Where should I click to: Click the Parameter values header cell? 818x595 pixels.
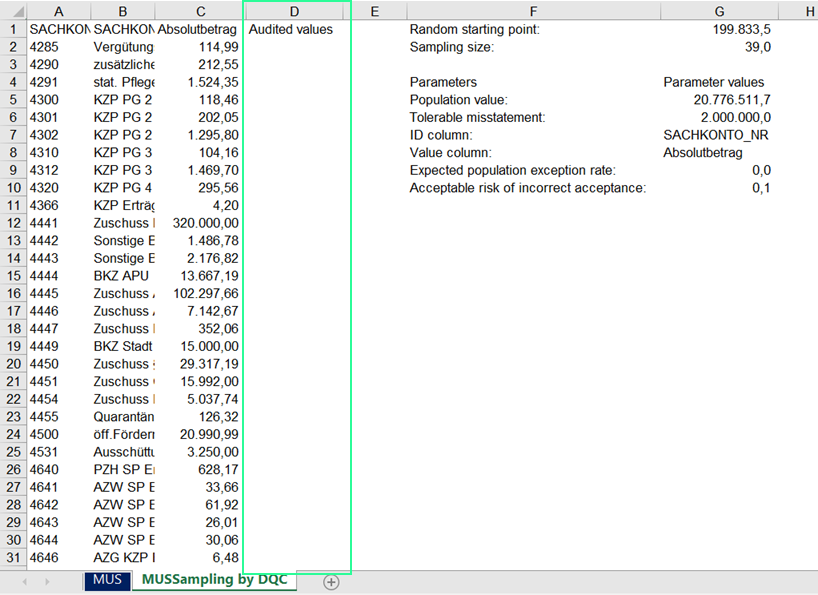click(x=718, y=82)
